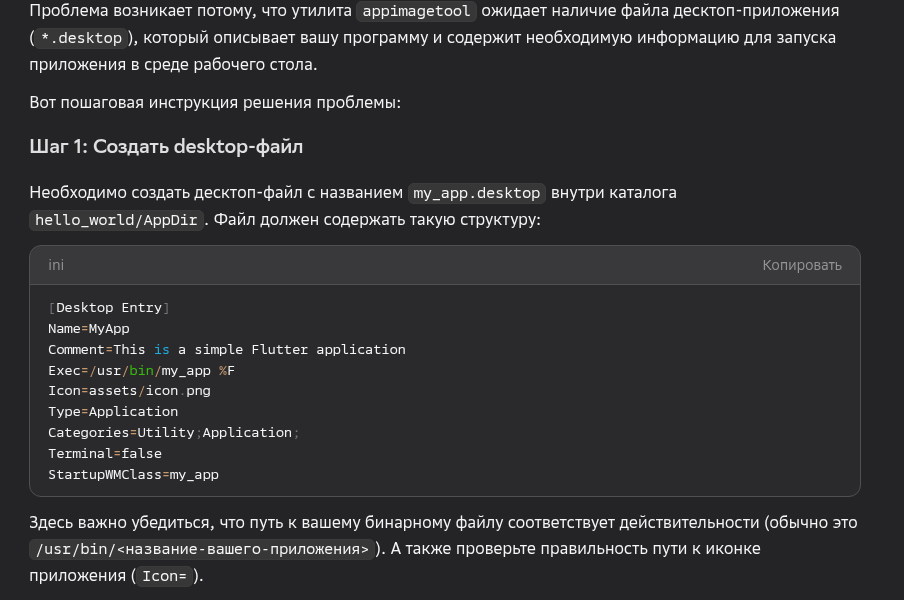This screenshot has width=904, height=600.
Task: Click the inline code Icon= at bottom
Action: click(165, 576)
